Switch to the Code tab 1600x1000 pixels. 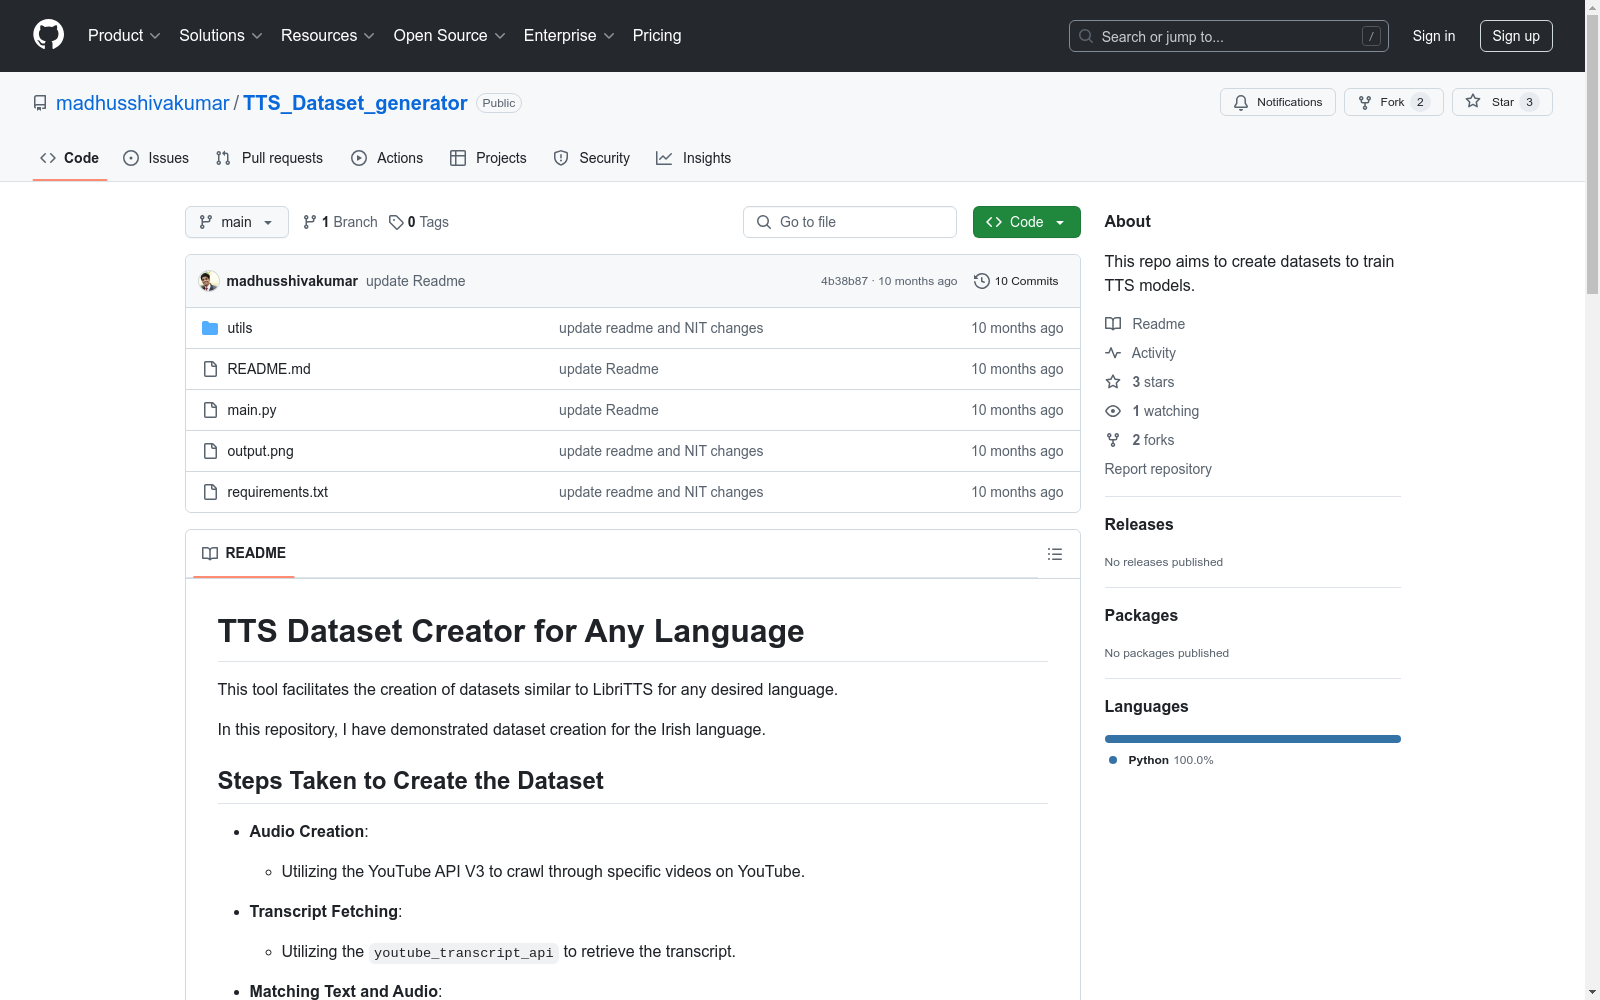click(70, 158)
